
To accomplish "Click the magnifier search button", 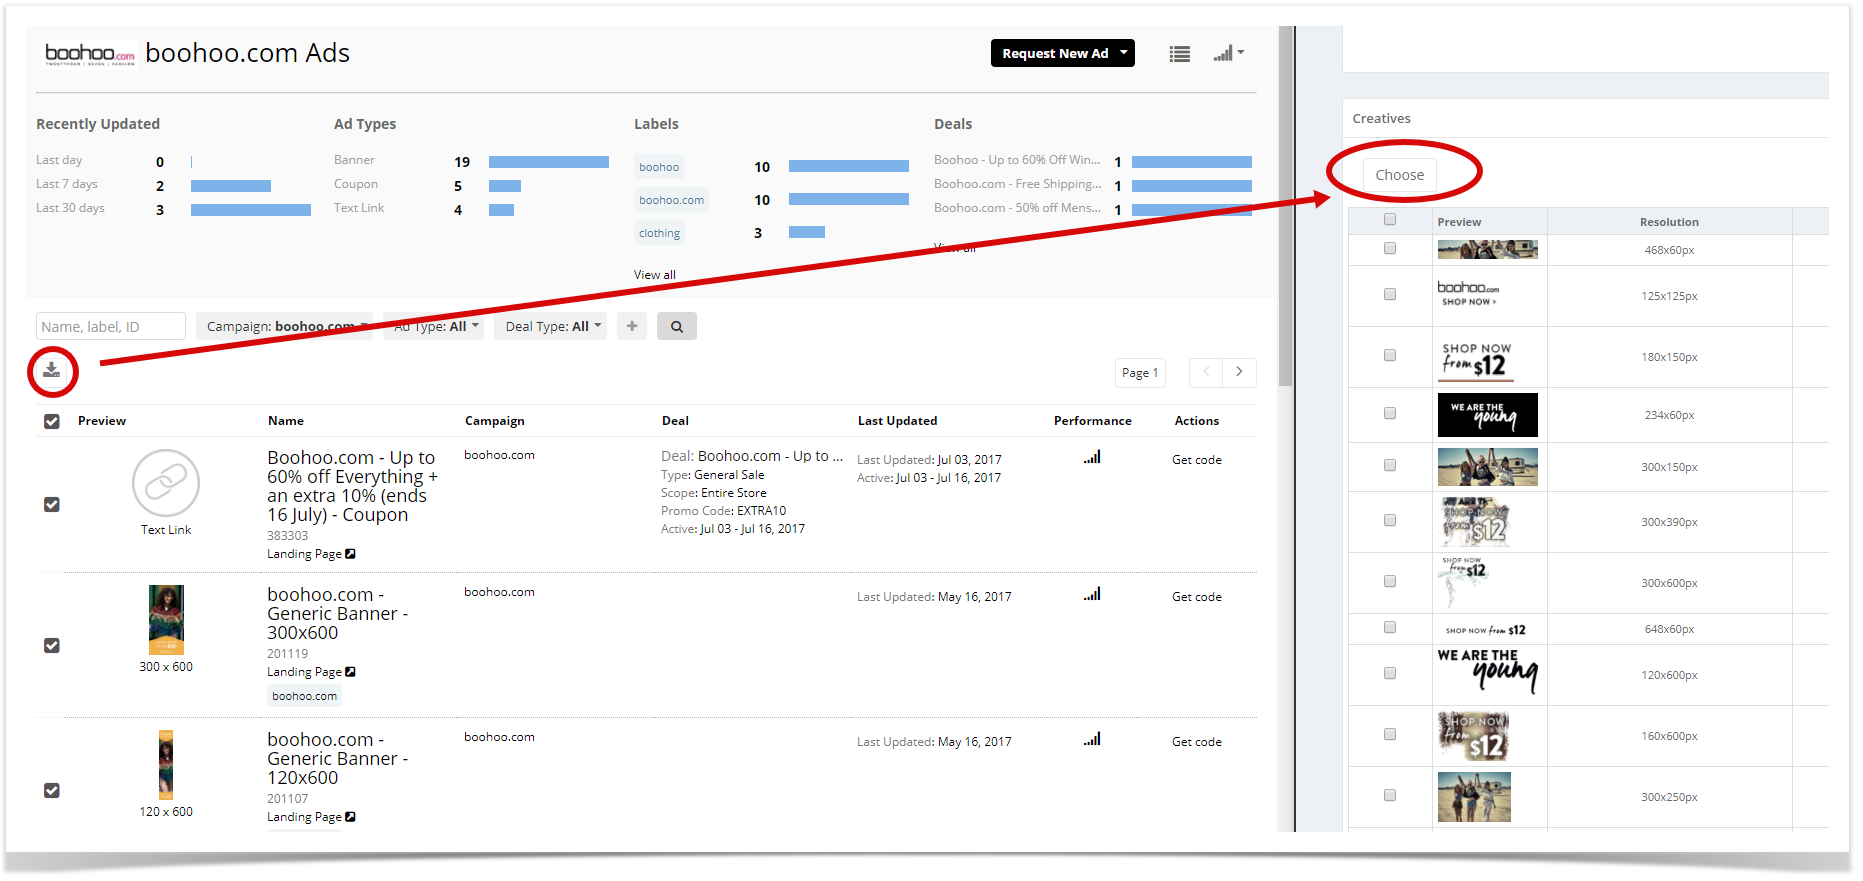I will [x=676, y=326].
